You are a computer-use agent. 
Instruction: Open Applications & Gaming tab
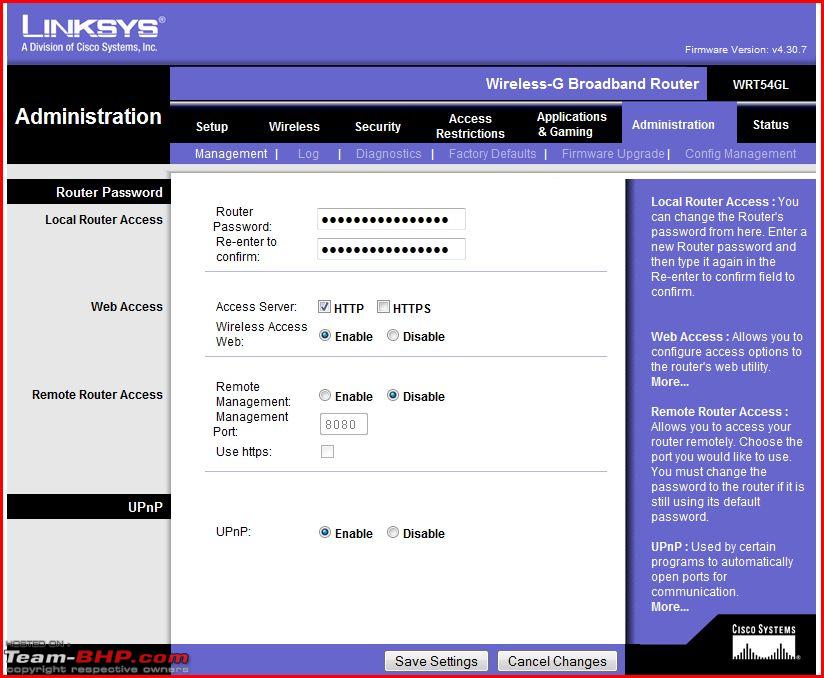(x=571, y=124)
